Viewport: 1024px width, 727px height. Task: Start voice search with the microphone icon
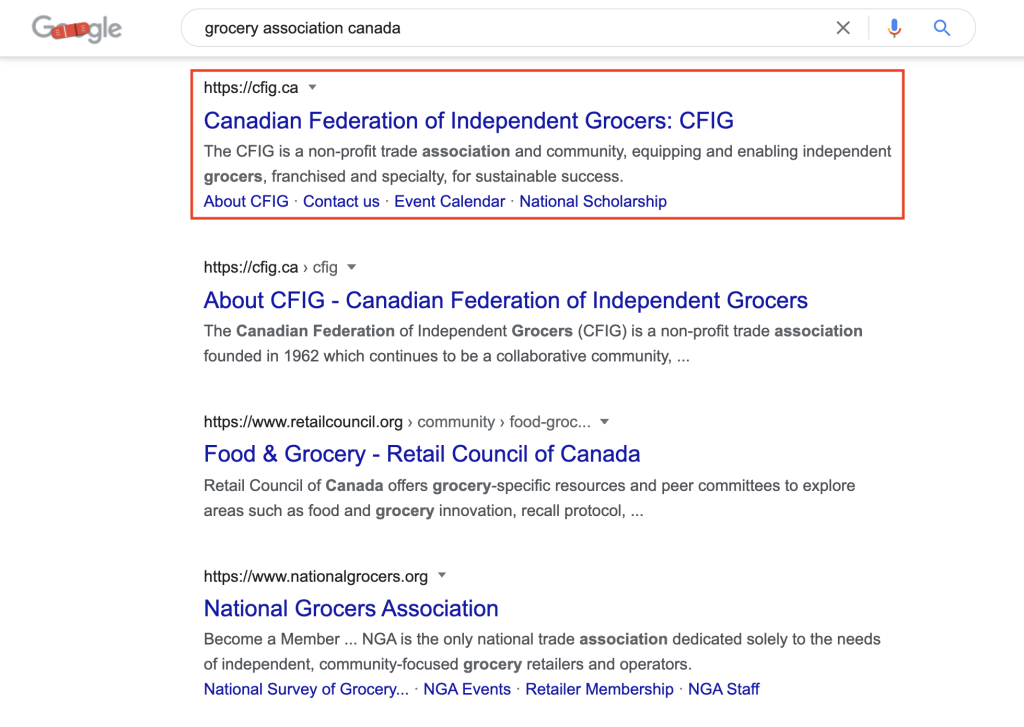(x=894, y=28)
